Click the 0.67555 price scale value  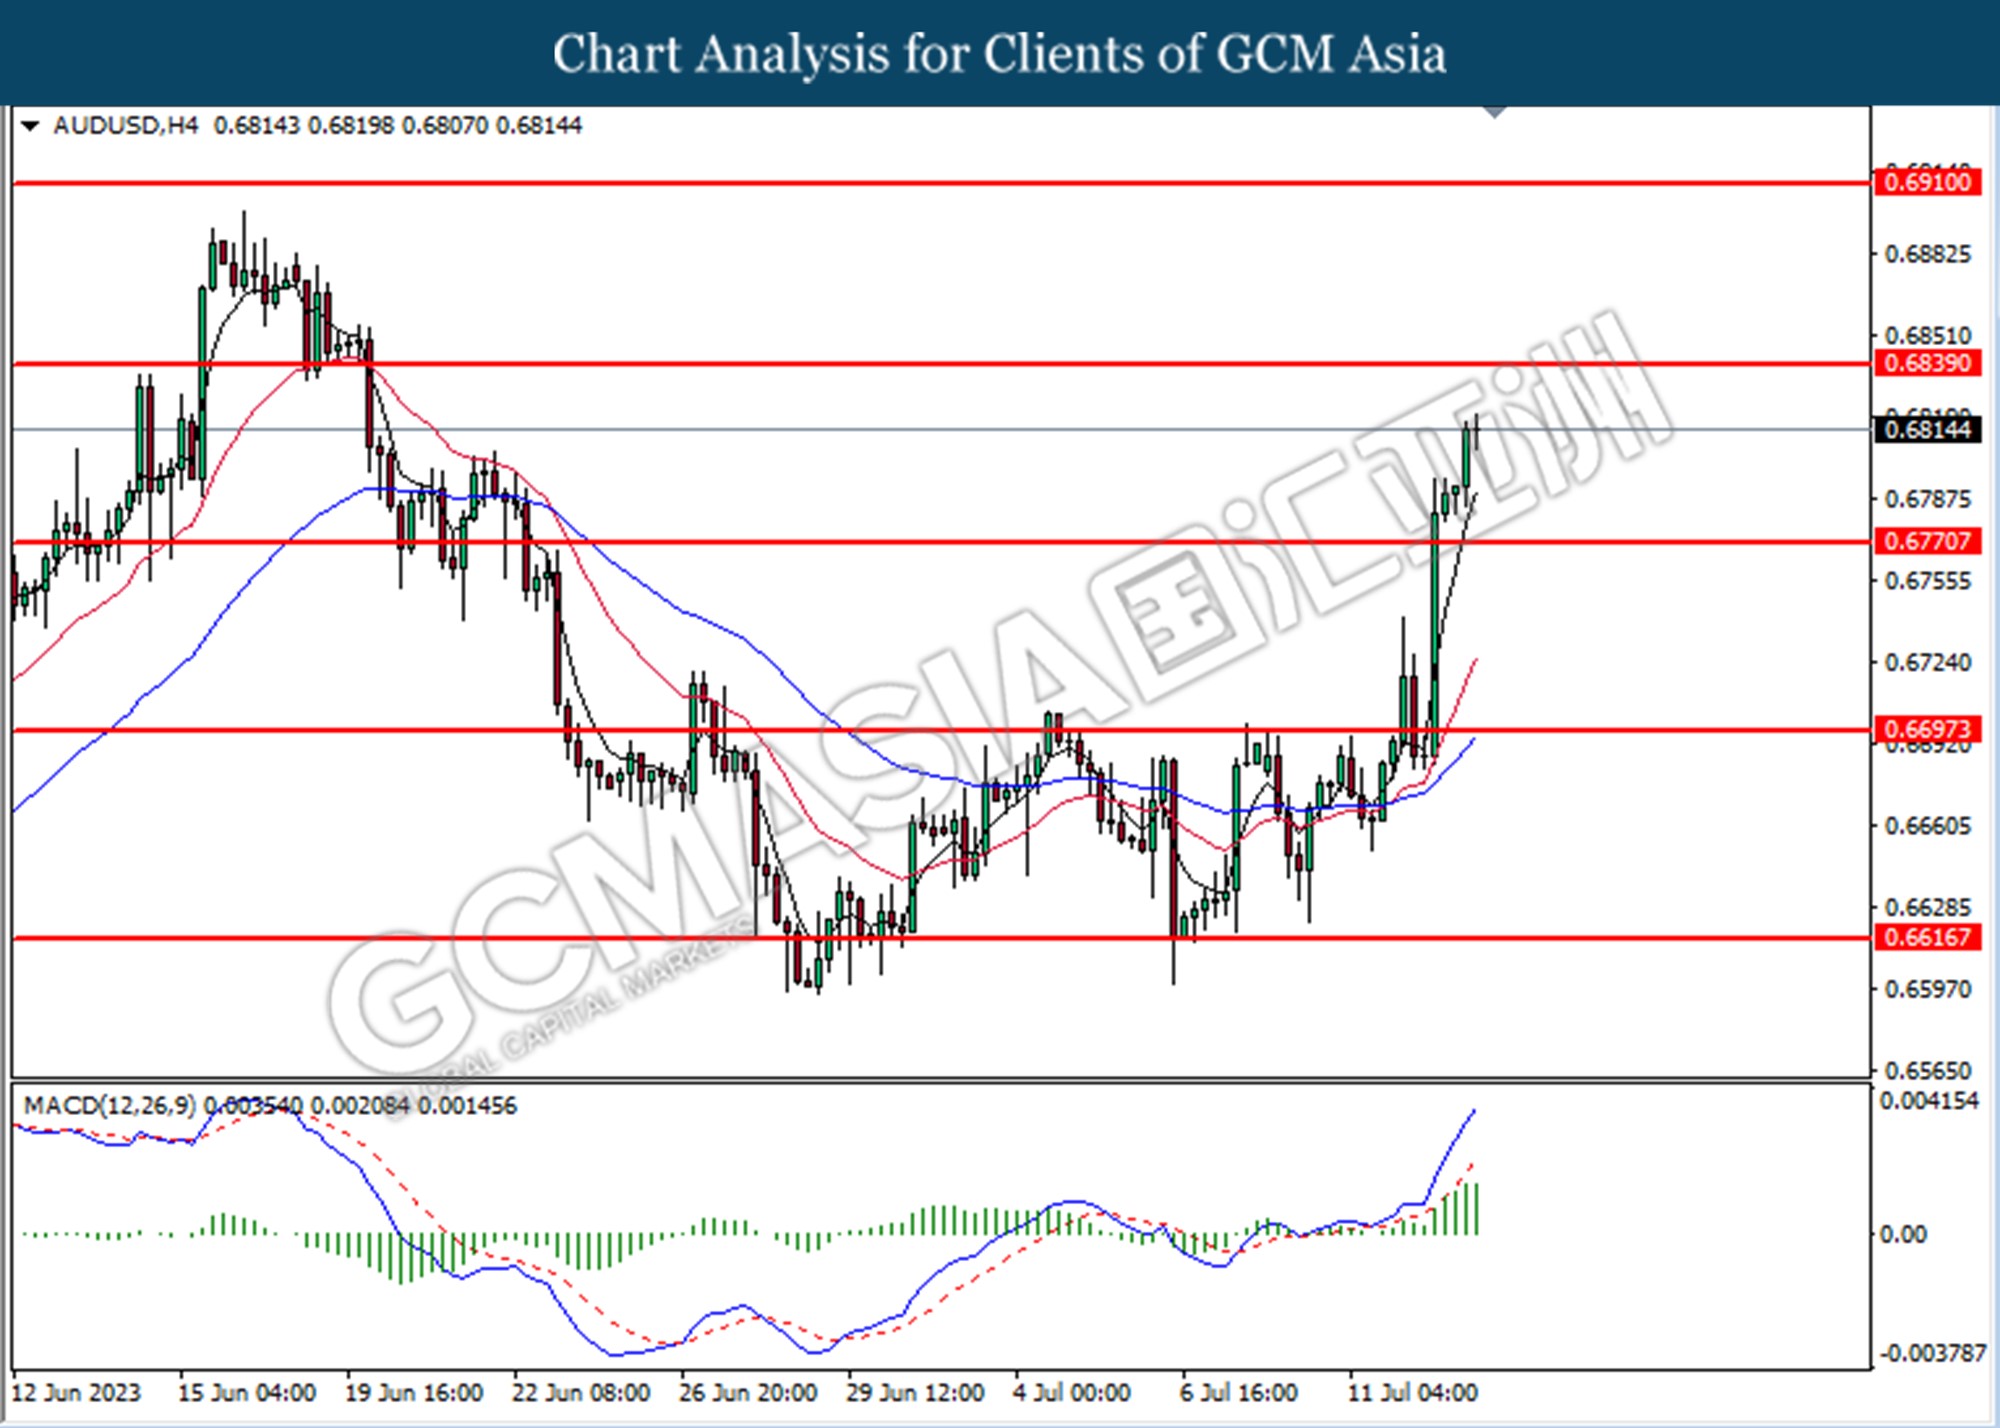[1928, 581]
